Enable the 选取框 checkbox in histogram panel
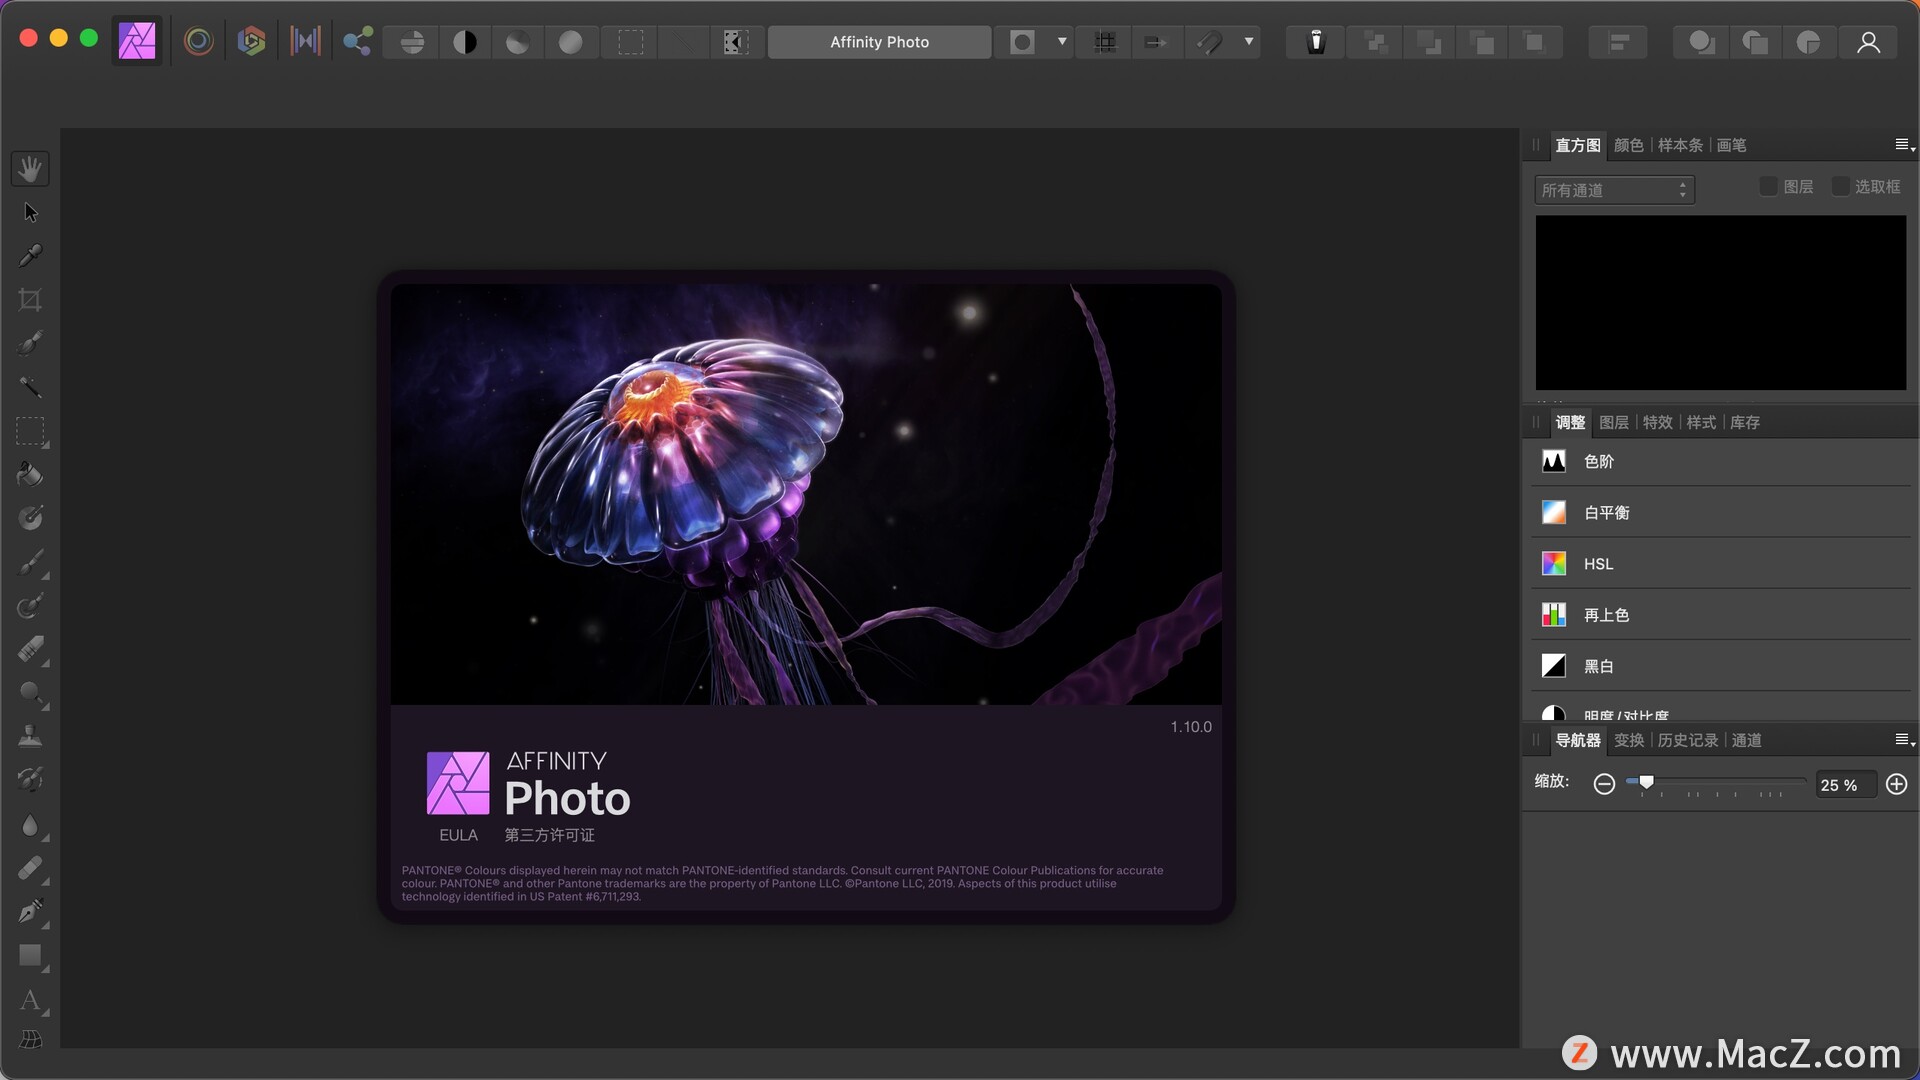The height and width of the screenshot is (1080, 1920). pyautogui.click(x=1840, y=187)
